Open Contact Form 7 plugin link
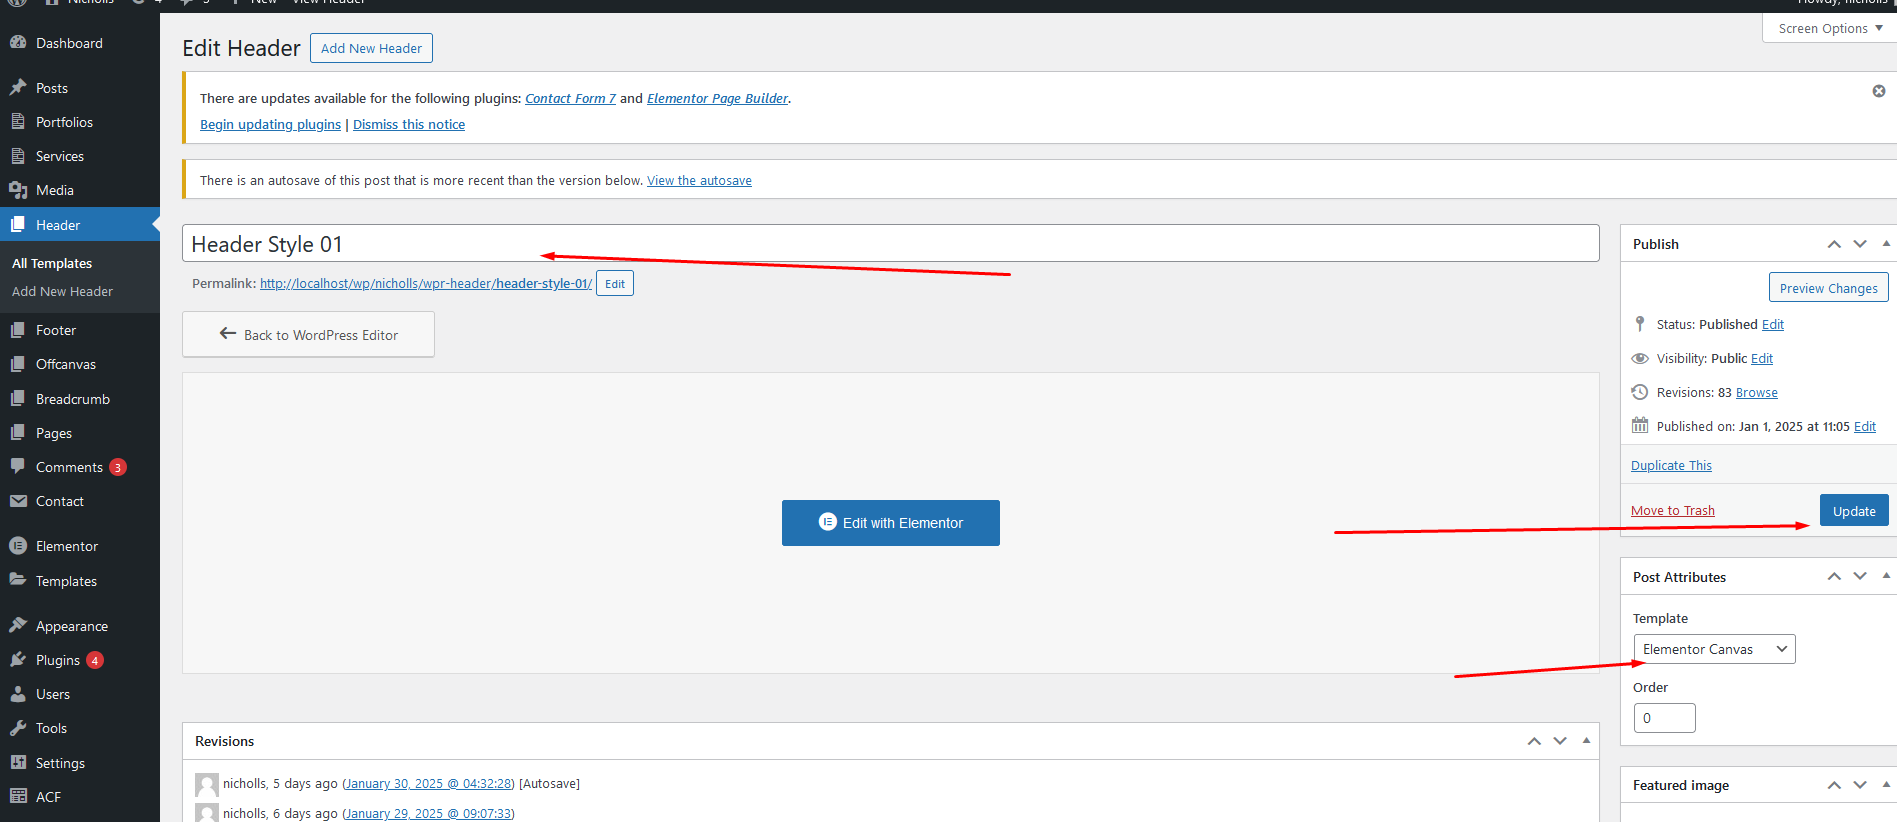The height and width of the screenshot is (822, 1897). (x=570, y=98)
